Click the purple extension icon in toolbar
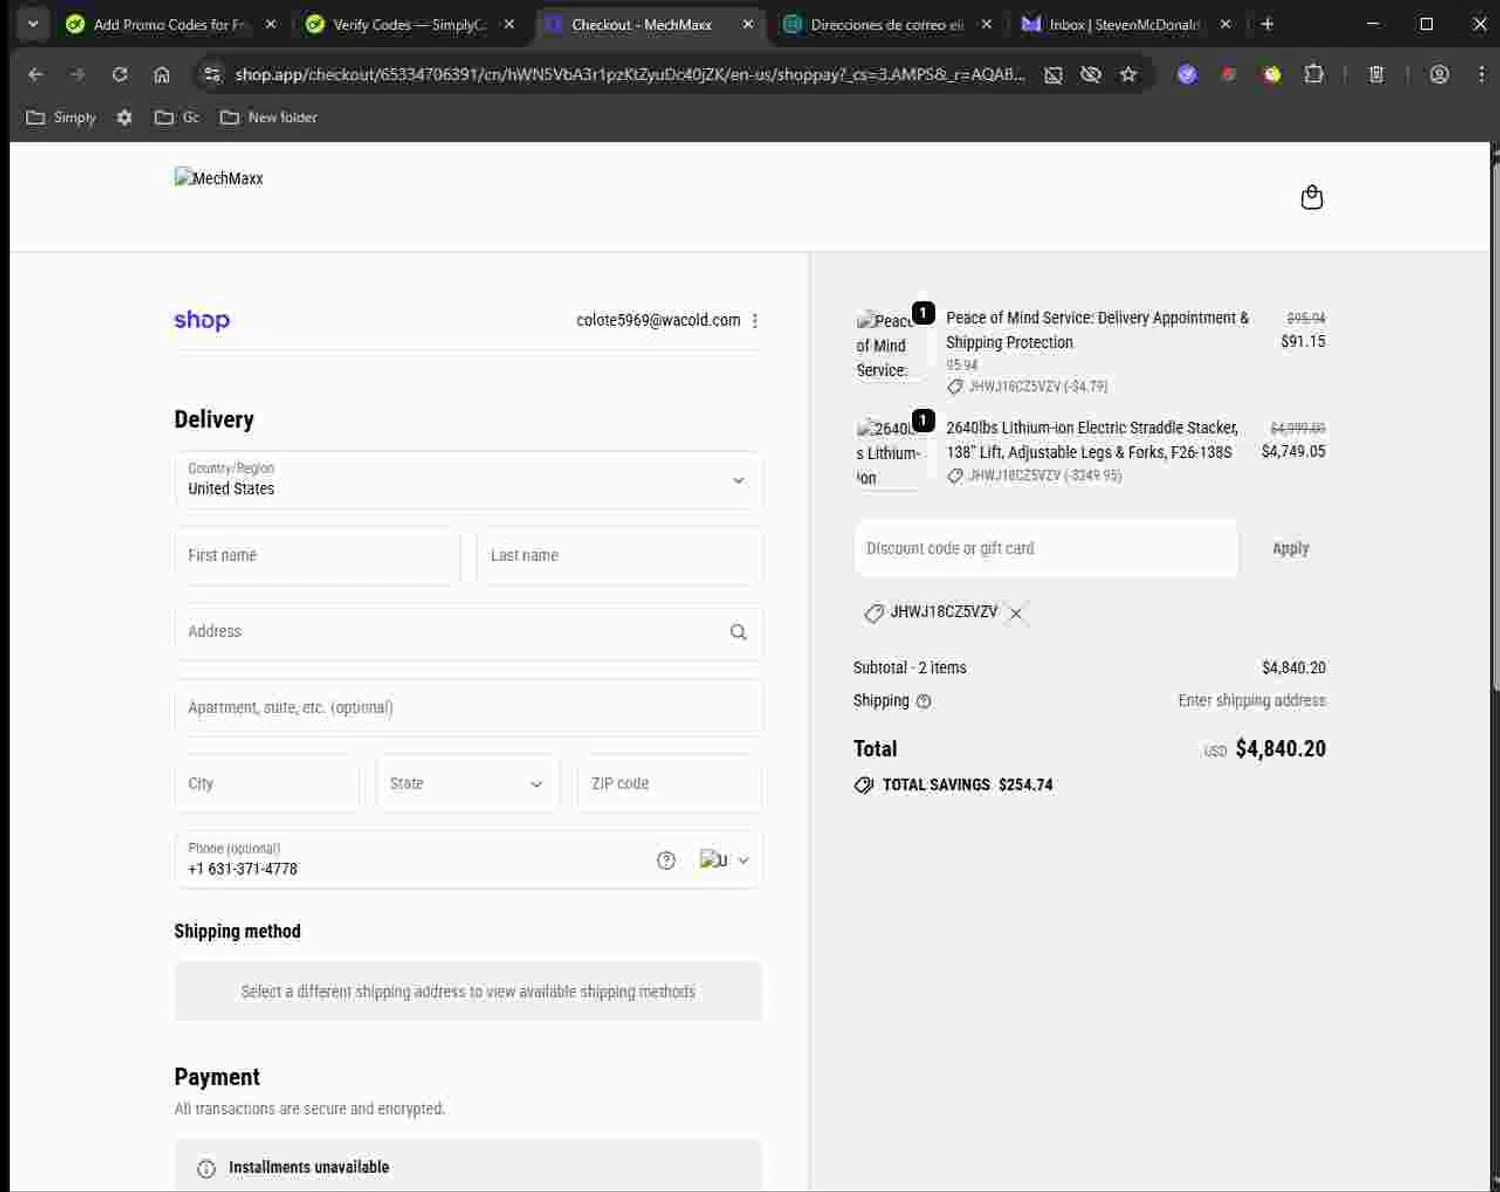This screenshot has width=1500, height=1192. click(1187, 74)
